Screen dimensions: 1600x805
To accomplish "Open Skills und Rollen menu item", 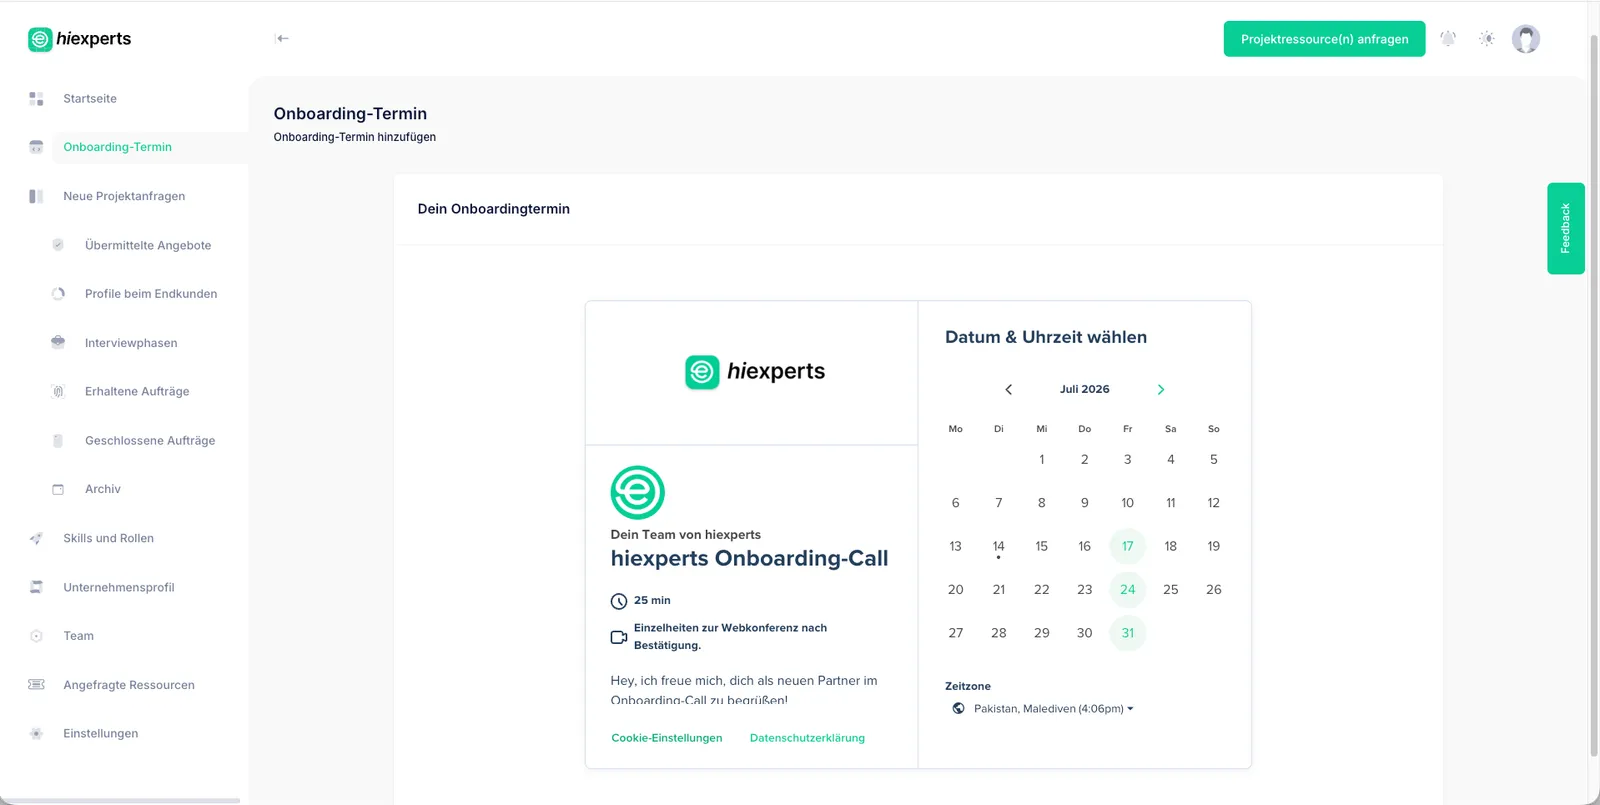I will [x=108, y=538].
